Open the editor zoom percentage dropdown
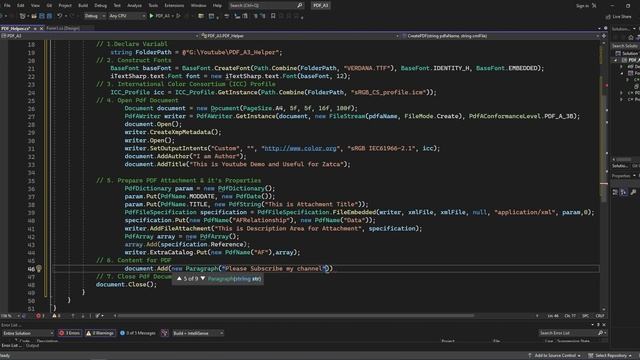The height and width of the screenshot is (360, 640). coord(10,316)
